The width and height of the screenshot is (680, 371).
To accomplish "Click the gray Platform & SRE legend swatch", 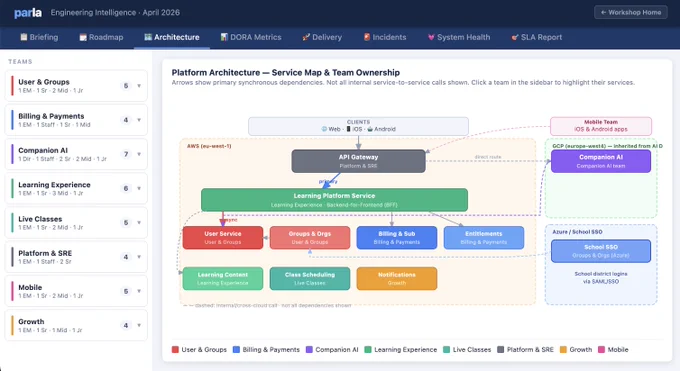I will click(500, 350).
